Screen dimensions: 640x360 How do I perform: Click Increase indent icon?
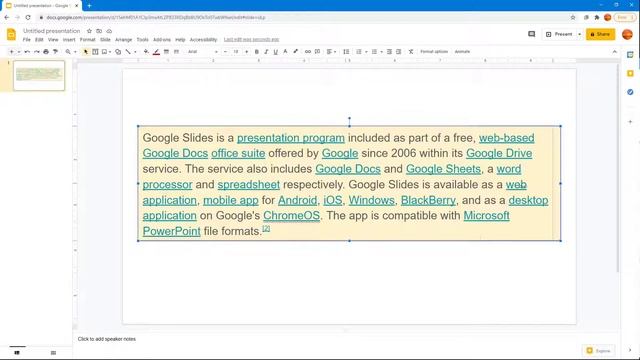point(399,52)
